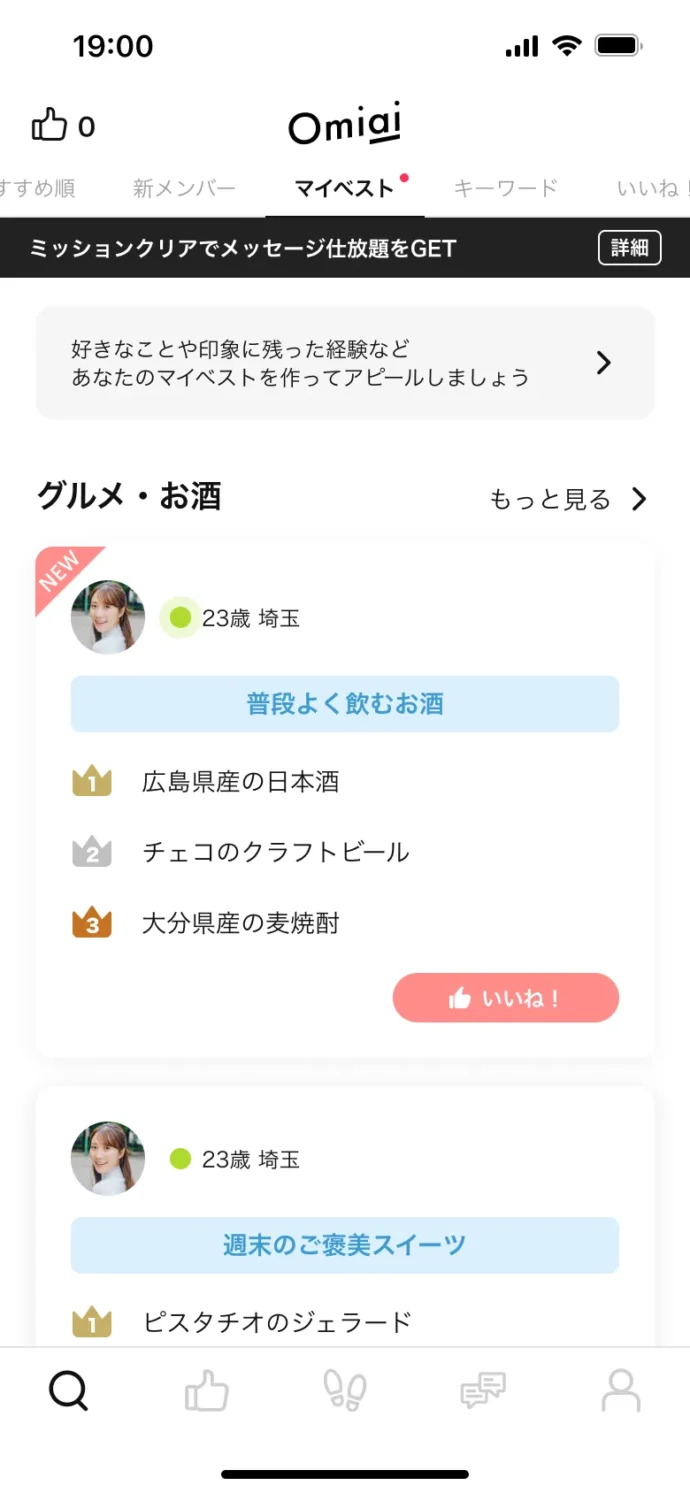Image resolution: width=690 pixels, height=1493 pixels.
Task: Tap the Omiai logo
Action: click(x=344, y=125)
